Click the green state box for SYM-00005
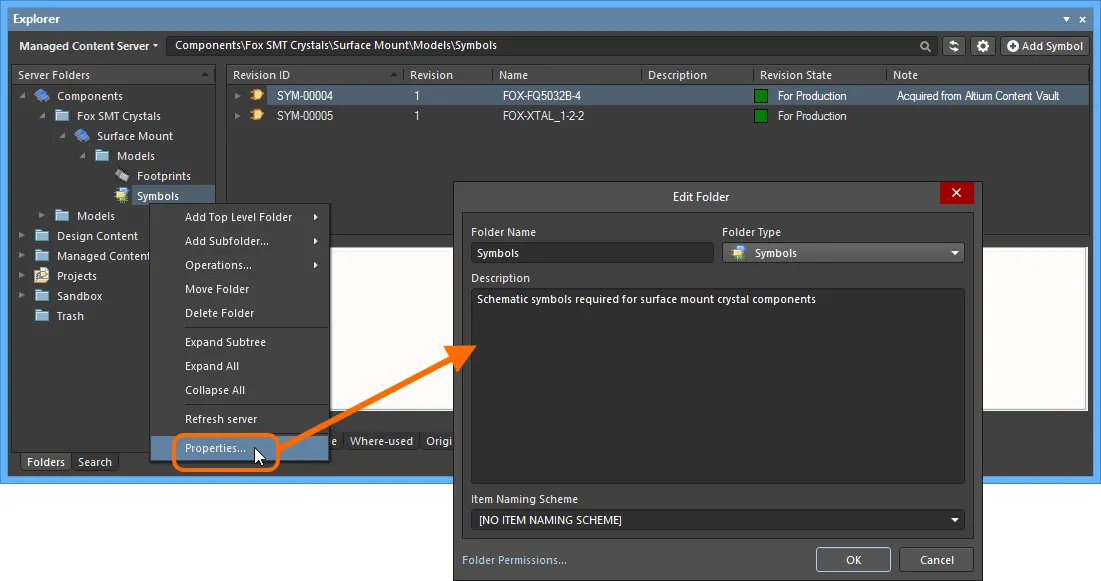This screenshot has width=1101, height=581. [760, 116]
